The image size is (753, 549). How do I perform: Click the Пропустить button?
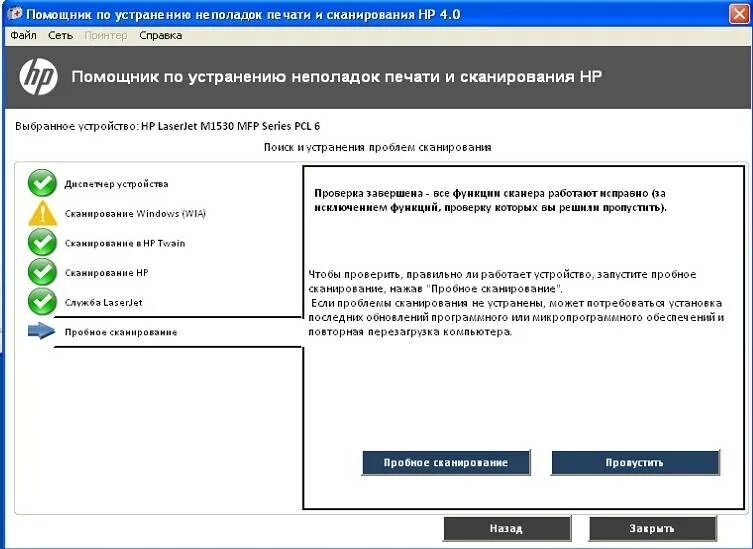tap(635, 463)
